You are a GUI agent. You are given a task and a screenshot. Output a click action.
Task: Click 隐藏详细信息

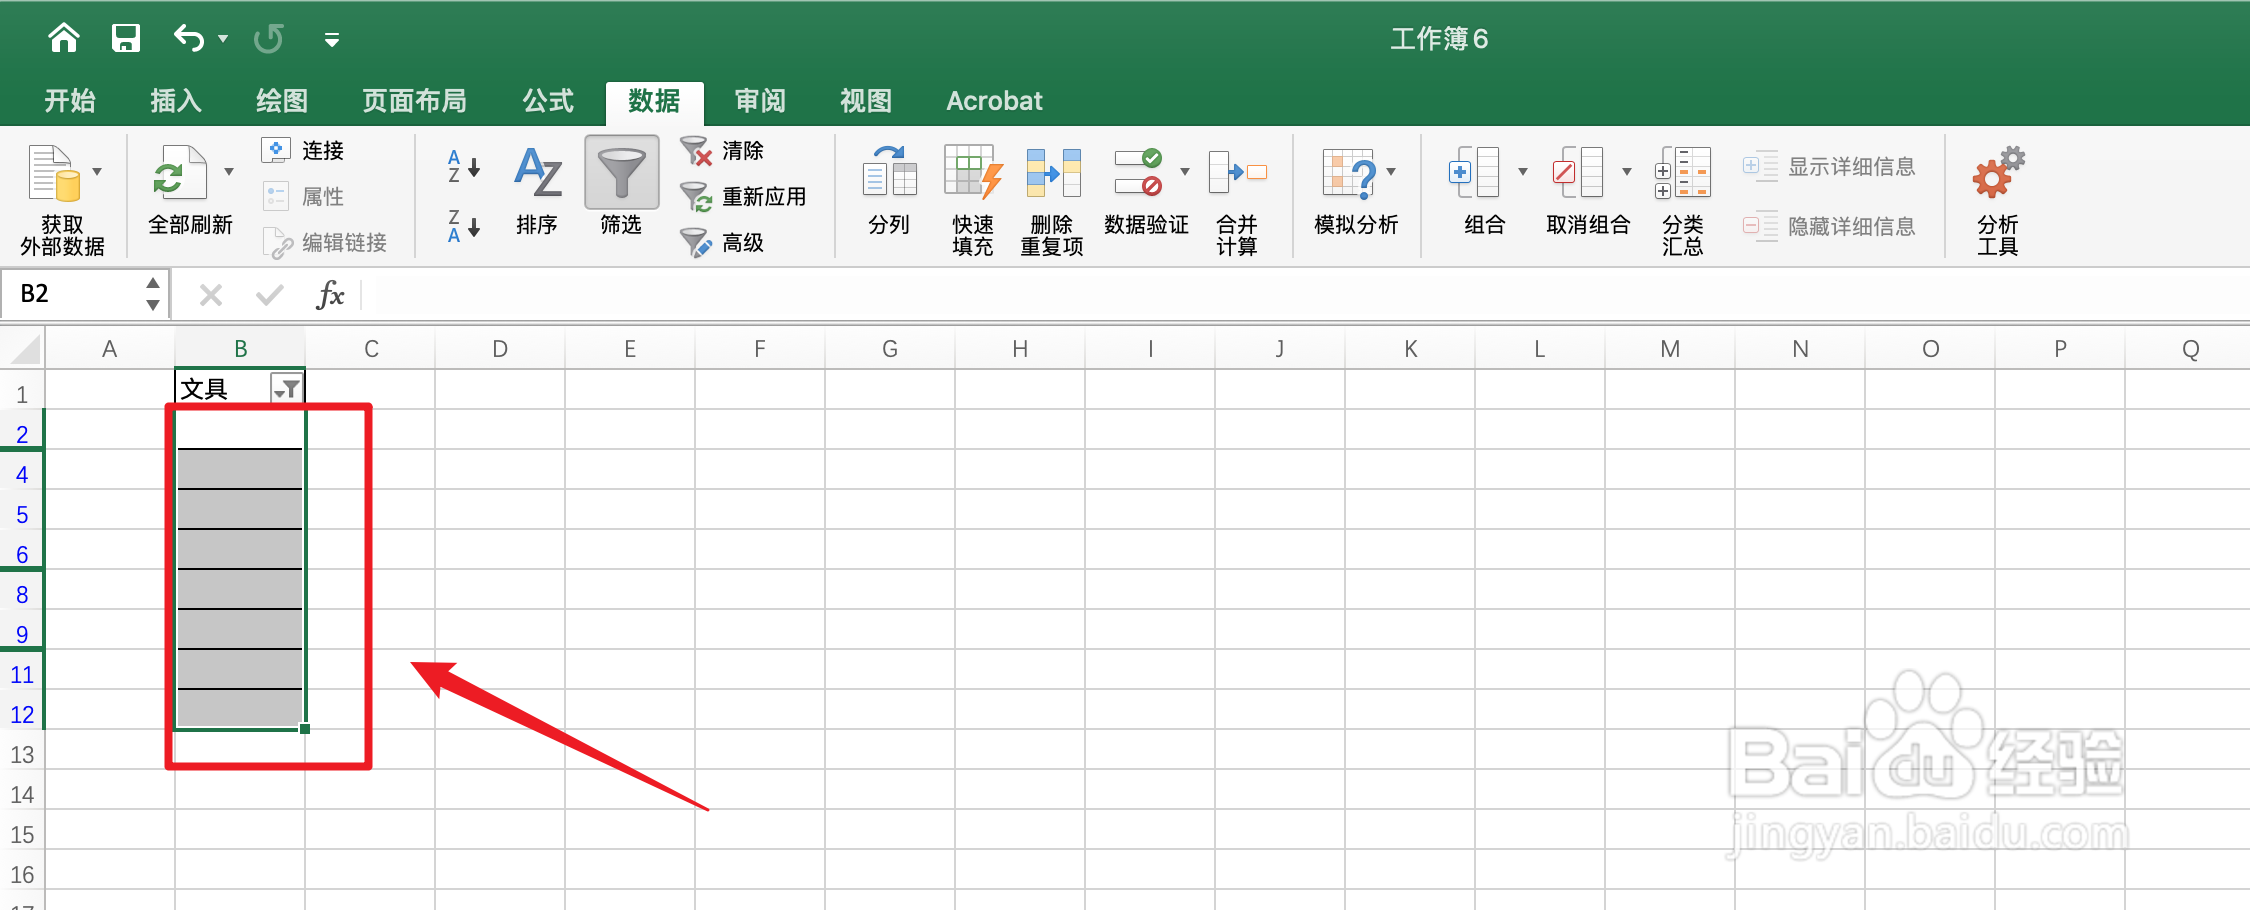click(x=1829, y=226)
